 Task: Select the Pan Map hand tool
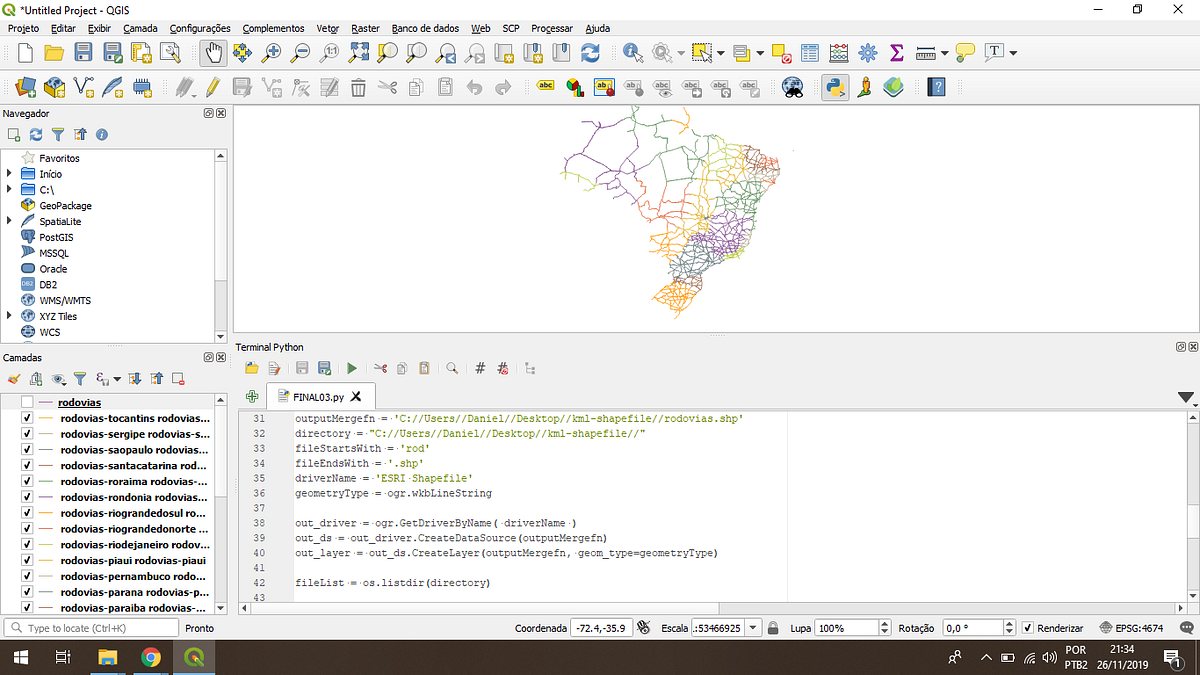pos(213,52)
